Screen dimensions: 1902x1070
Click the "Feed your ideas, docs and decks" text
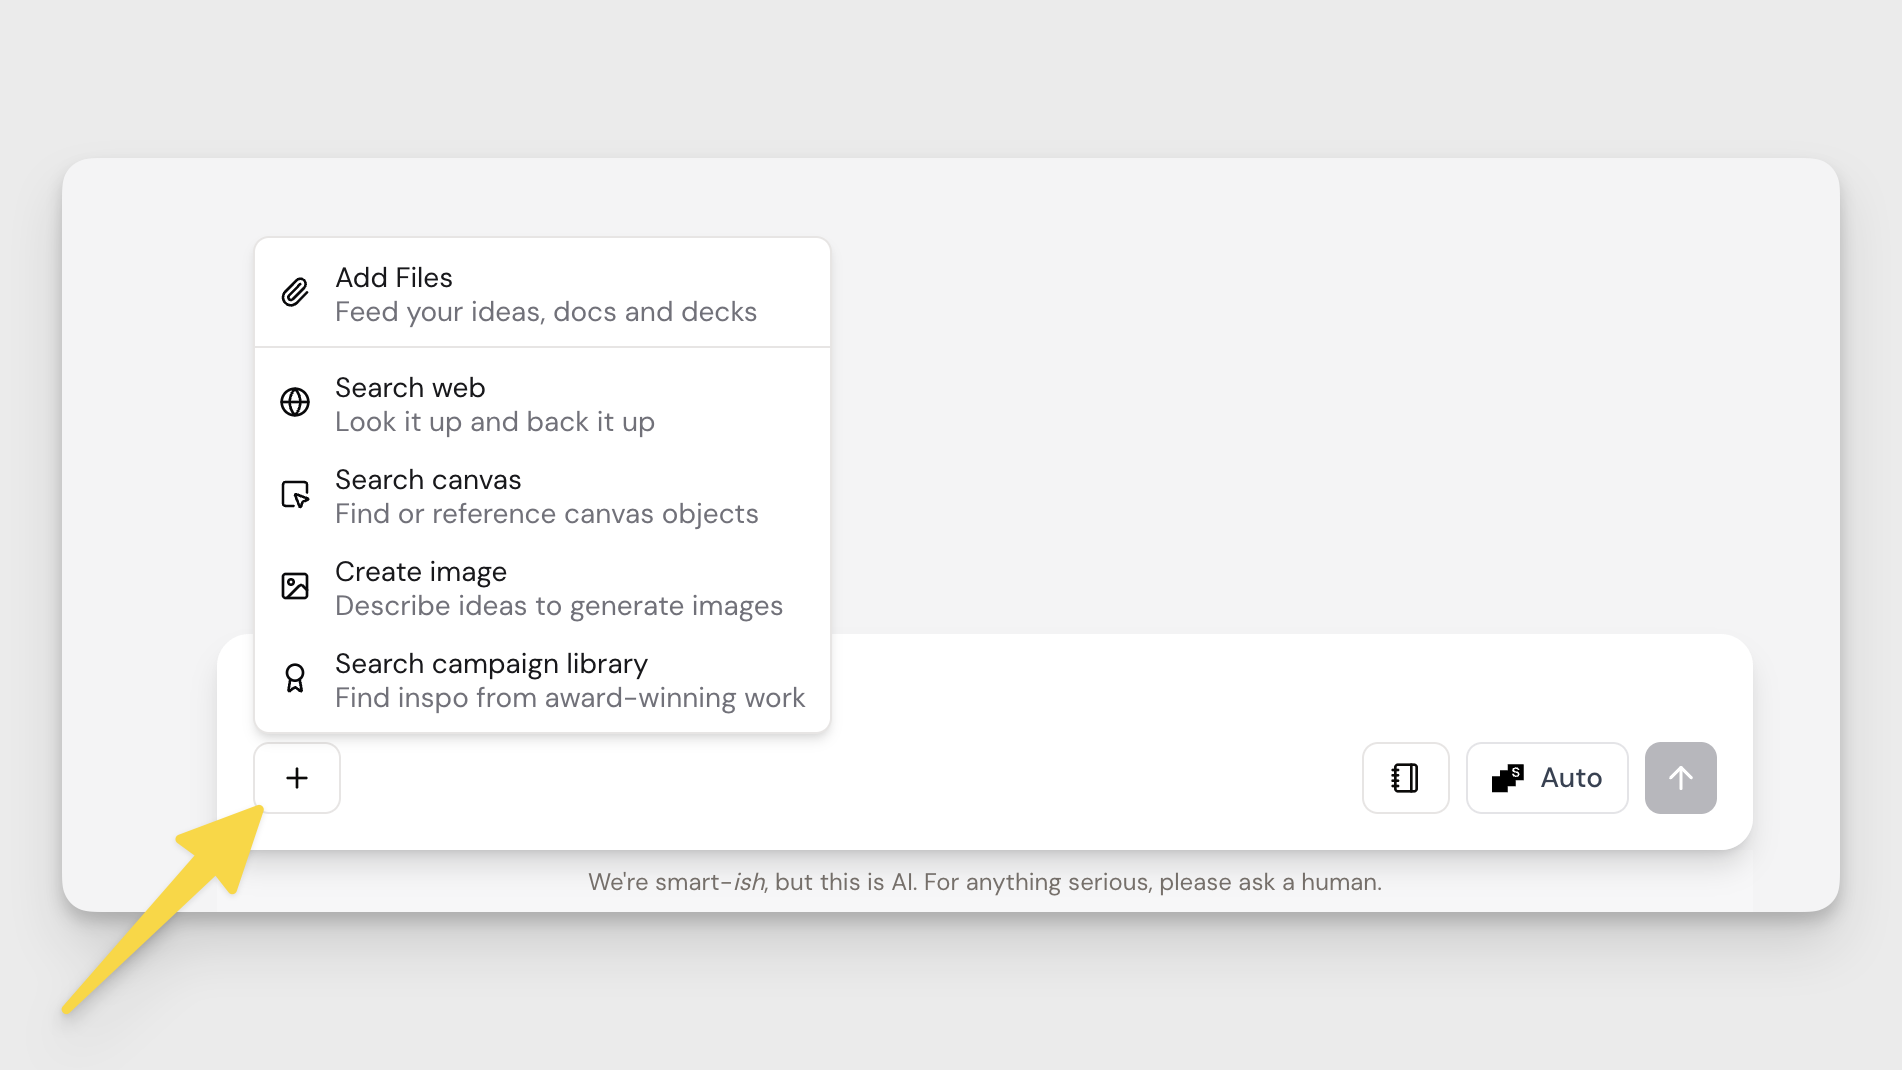pos(546,312)
